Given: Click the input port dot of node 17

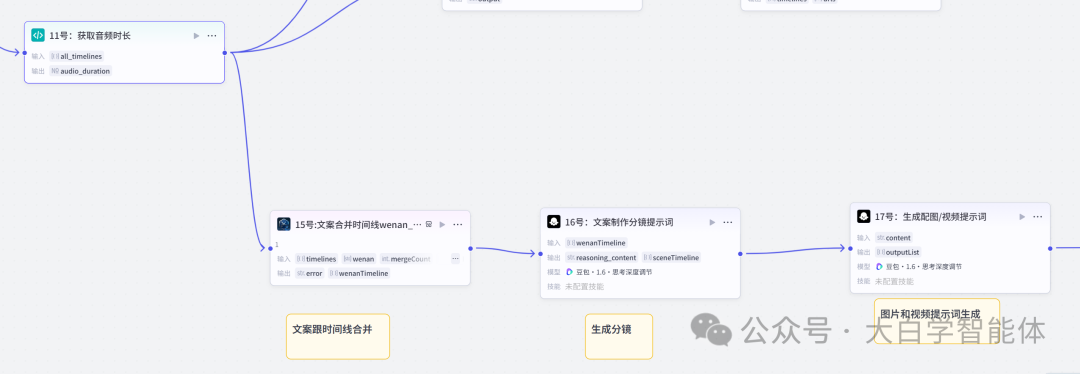Looking at the screenshot, I should [851, 248].
